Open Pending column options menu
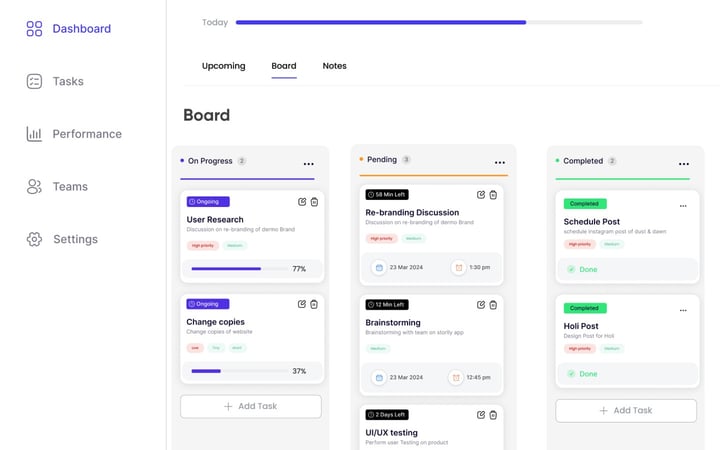Screen dimensions: 720x450 (500, 163)
